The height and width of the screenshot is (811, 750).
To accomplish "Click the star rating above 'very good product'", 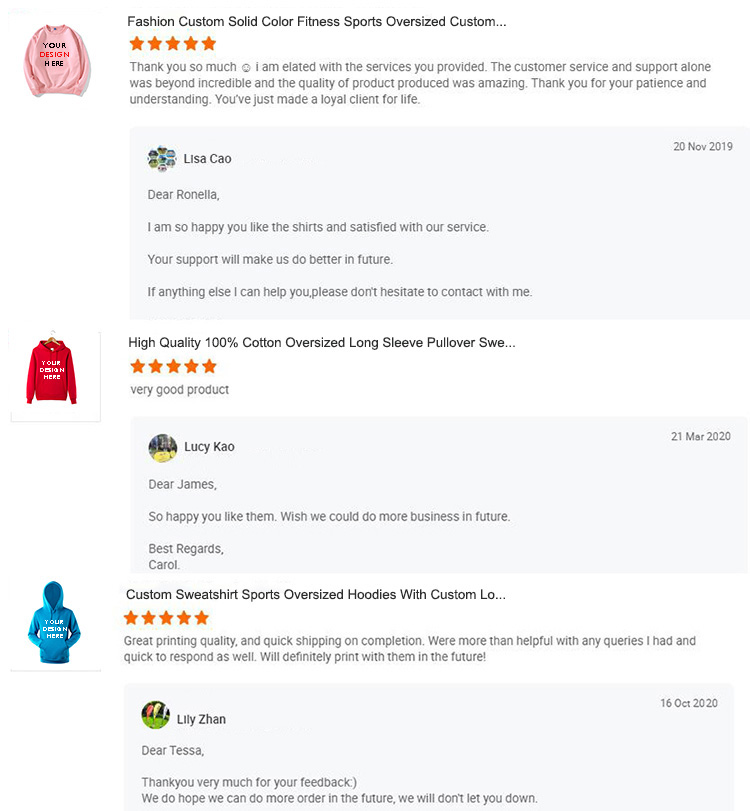I will click(173, 367).
